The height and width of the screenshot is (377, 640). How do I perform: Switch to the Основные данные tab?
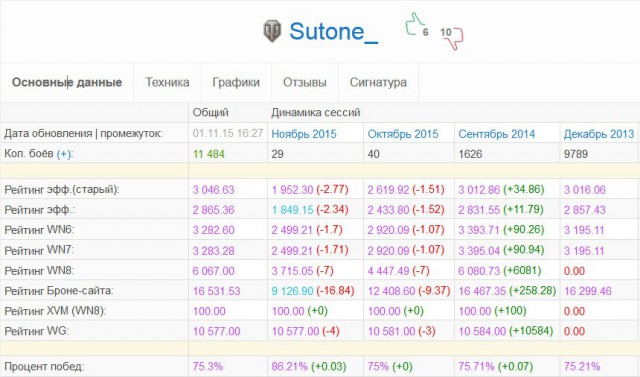coord(67,82)
